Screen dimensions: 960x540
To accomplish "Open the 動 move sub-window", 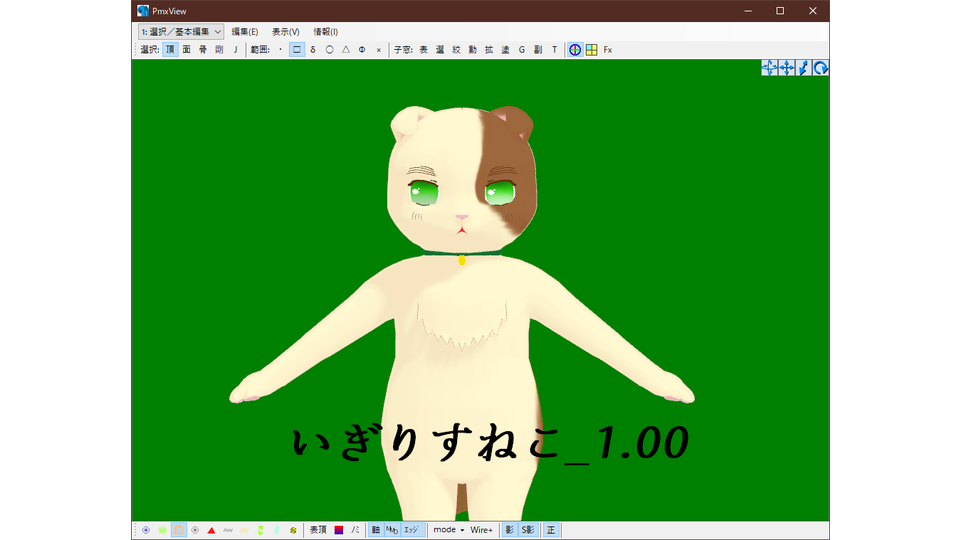I will [473, 50].
